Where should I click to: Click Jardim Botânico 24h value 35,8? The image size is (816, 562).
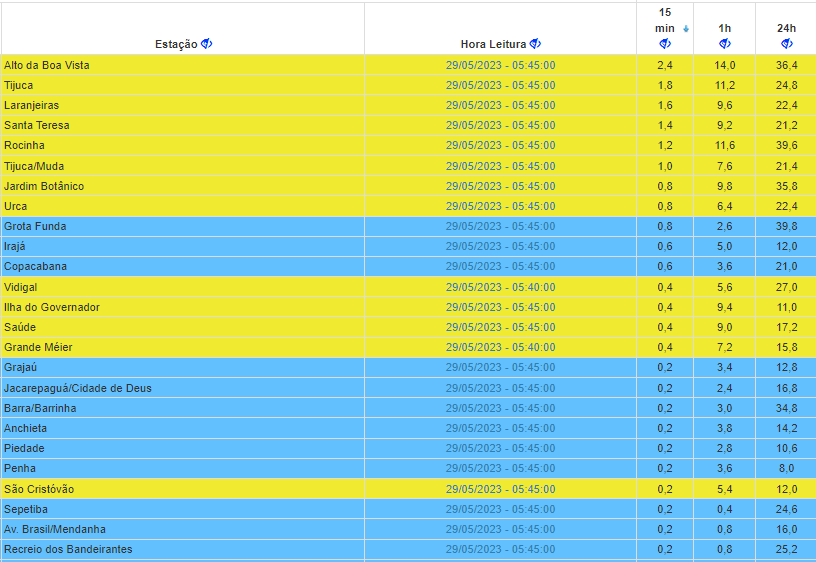[787, 186]
